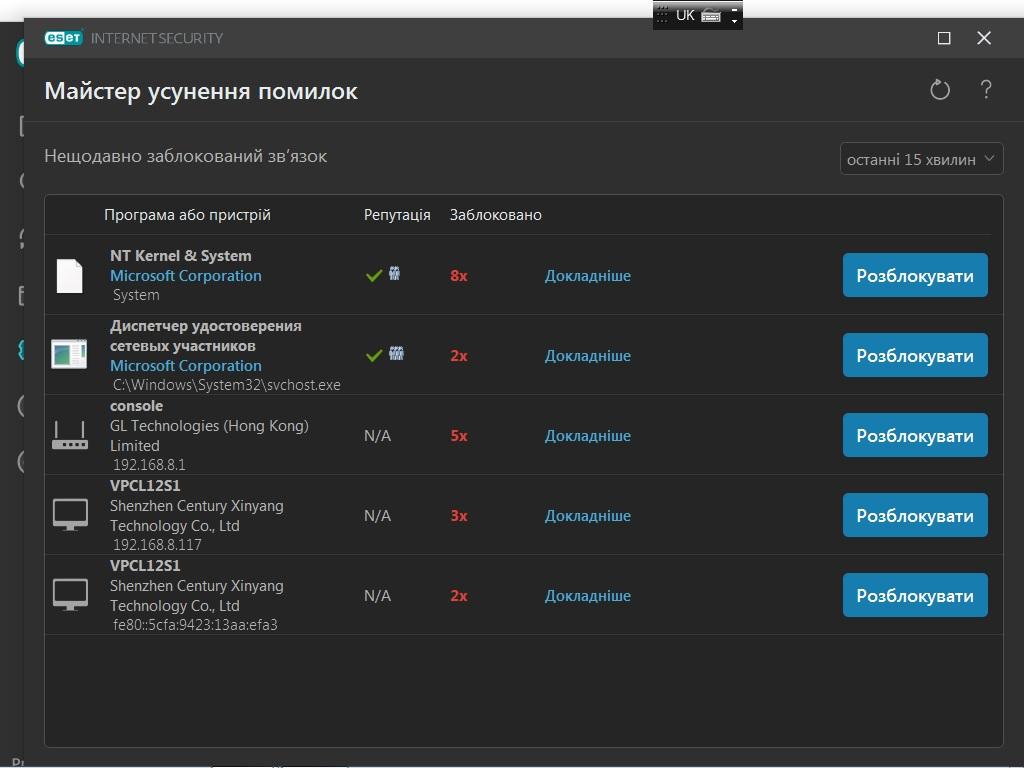1024x768 pixels.
Task: Click the monitor icon for the fe80 address
Action: (69, 595)
